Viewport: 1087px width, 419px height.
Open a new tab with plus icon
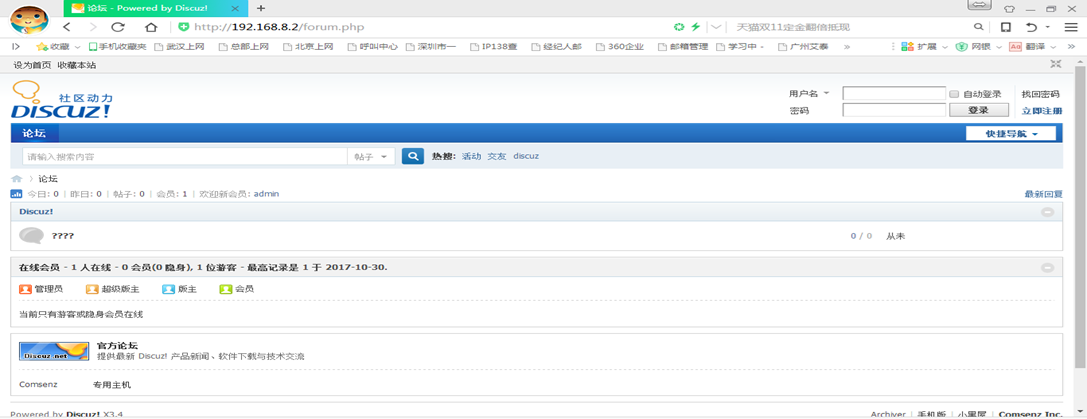[261, 8]
